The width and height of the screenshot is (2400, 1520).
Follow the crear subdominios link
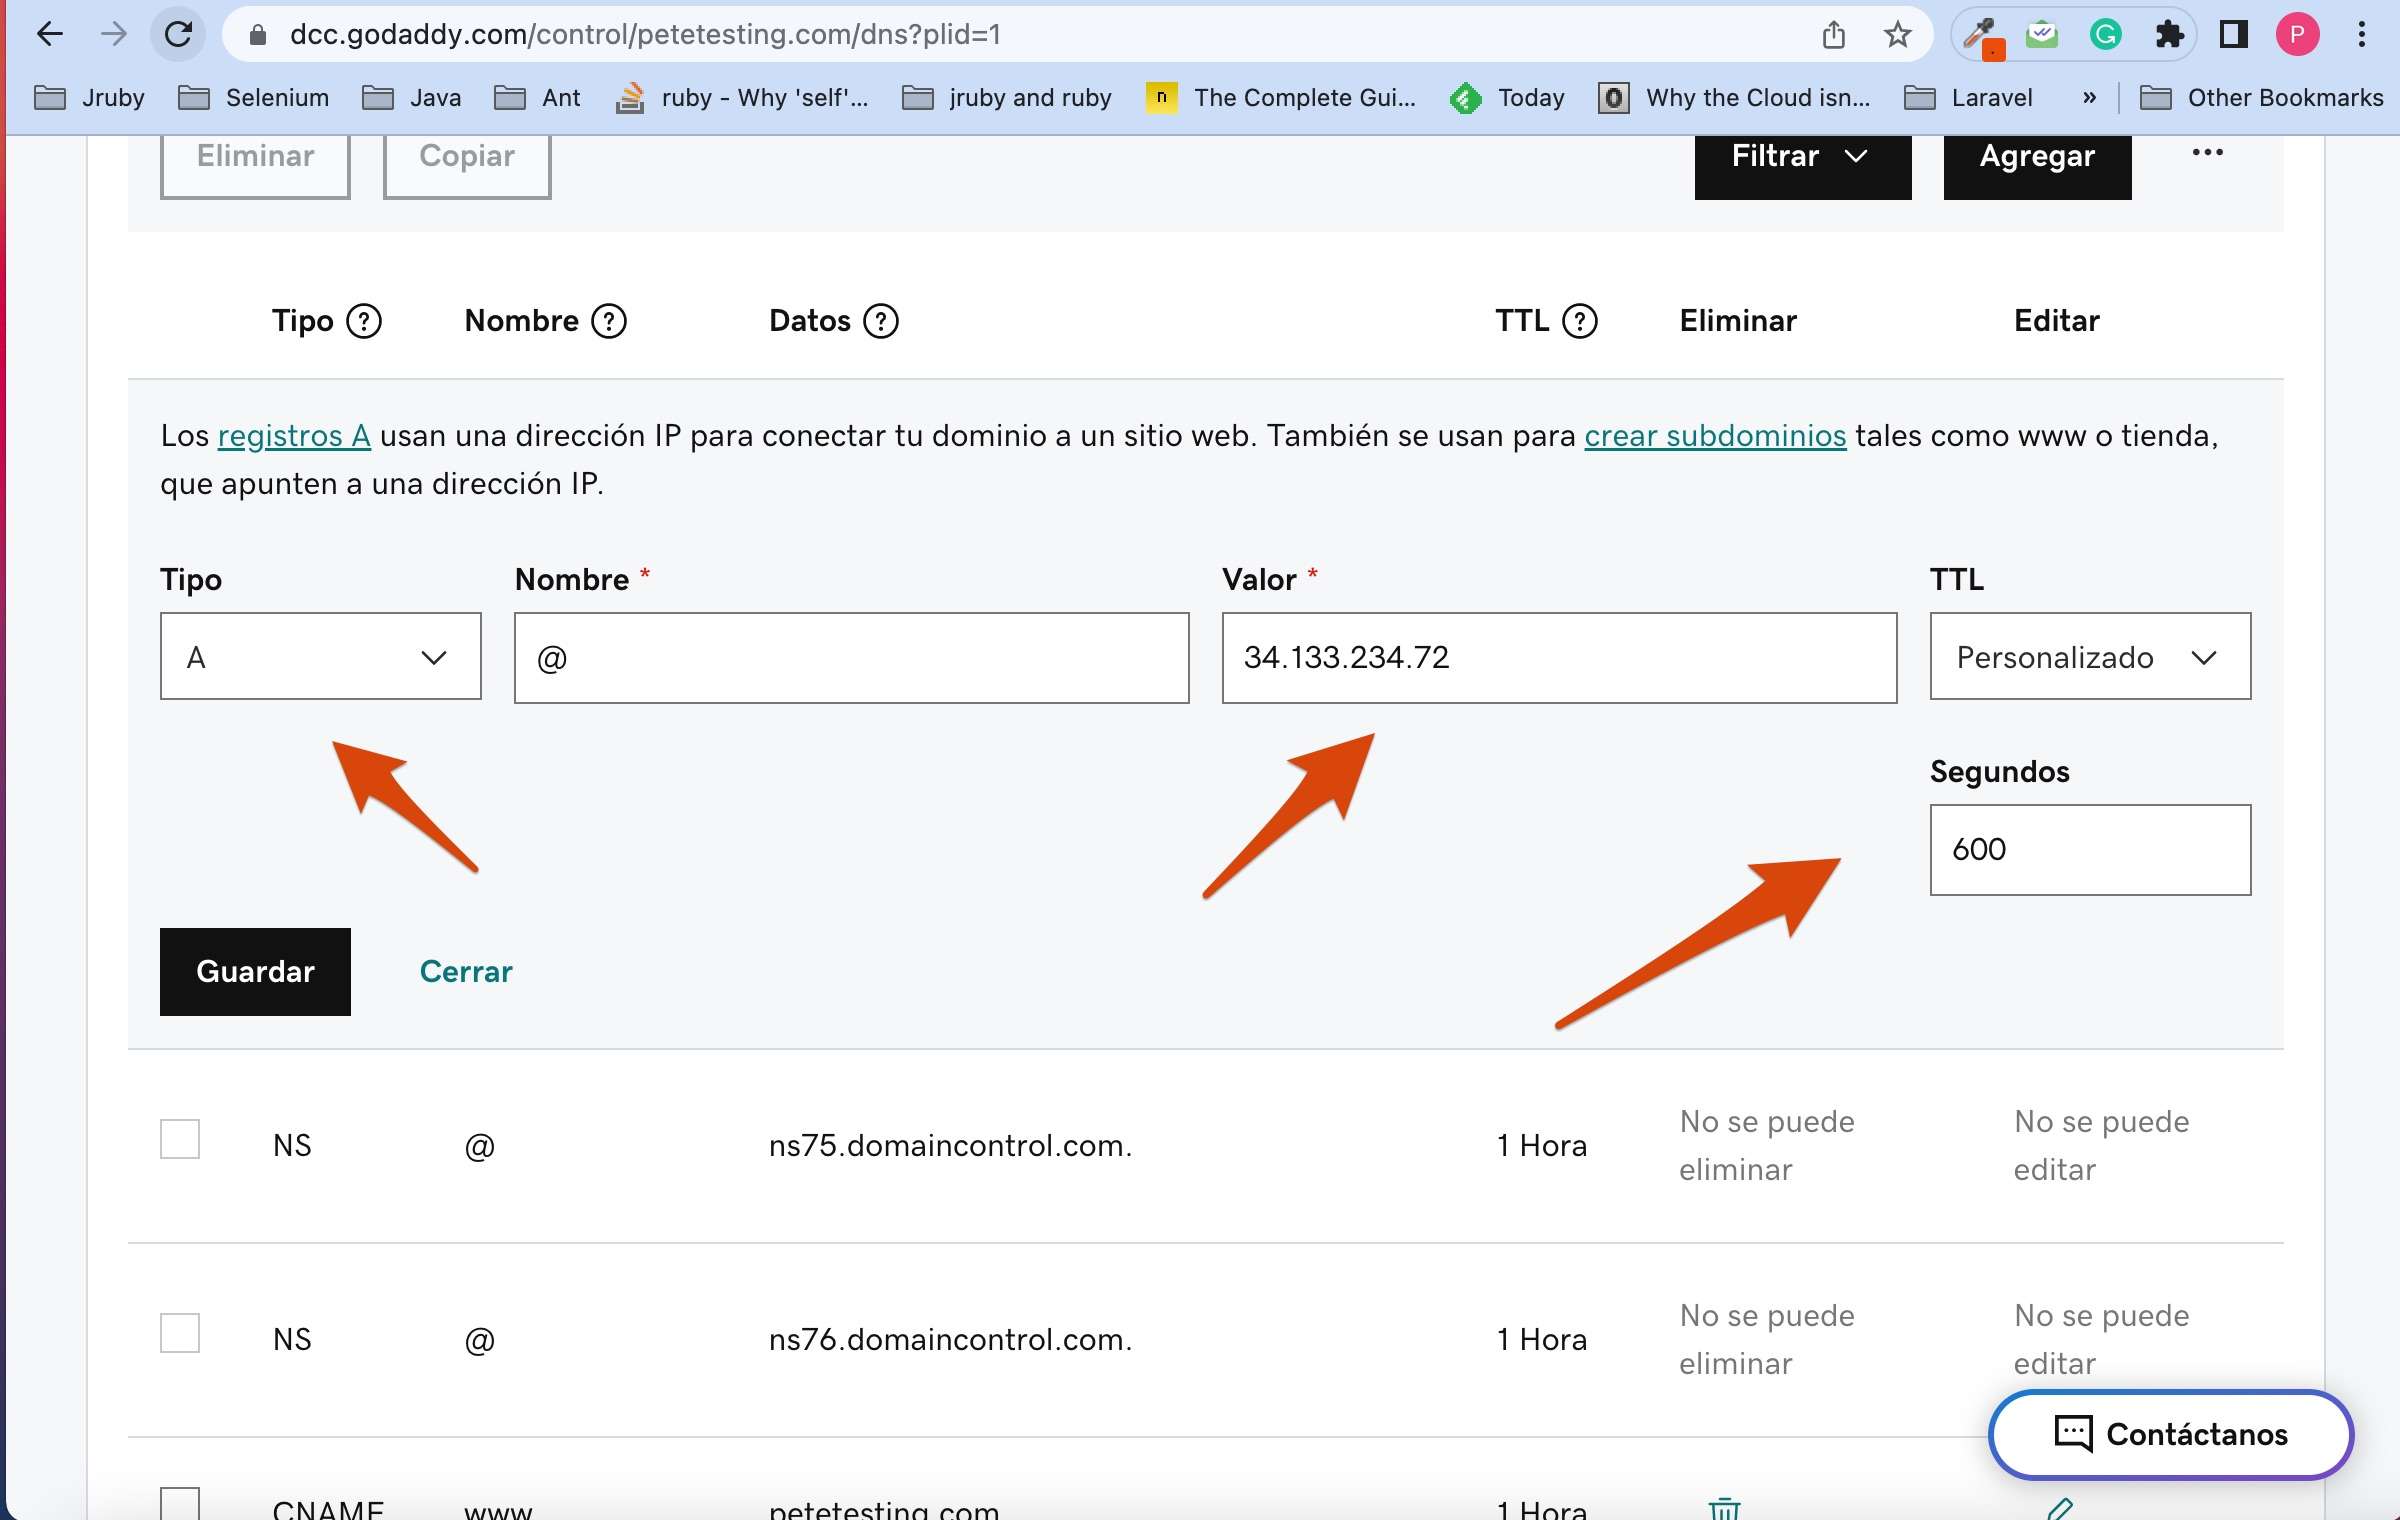tap(1714, 436)
